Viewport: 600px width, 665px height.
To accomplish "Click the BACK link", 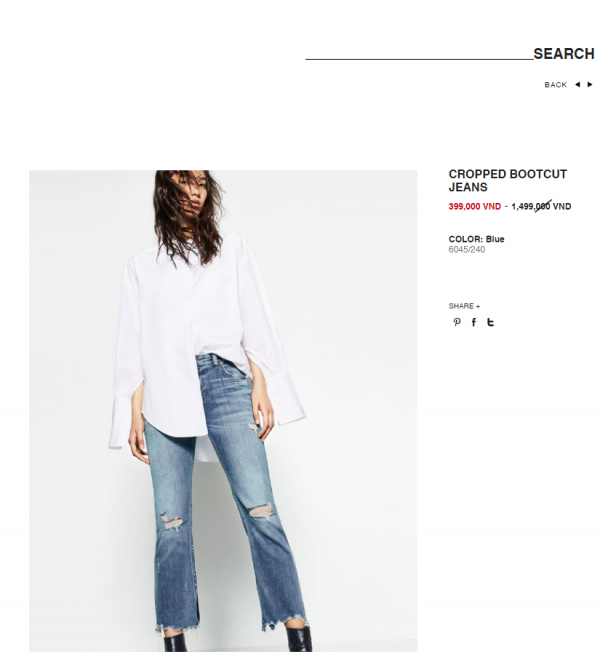I will pyautogui.click(x=555, y=85).
